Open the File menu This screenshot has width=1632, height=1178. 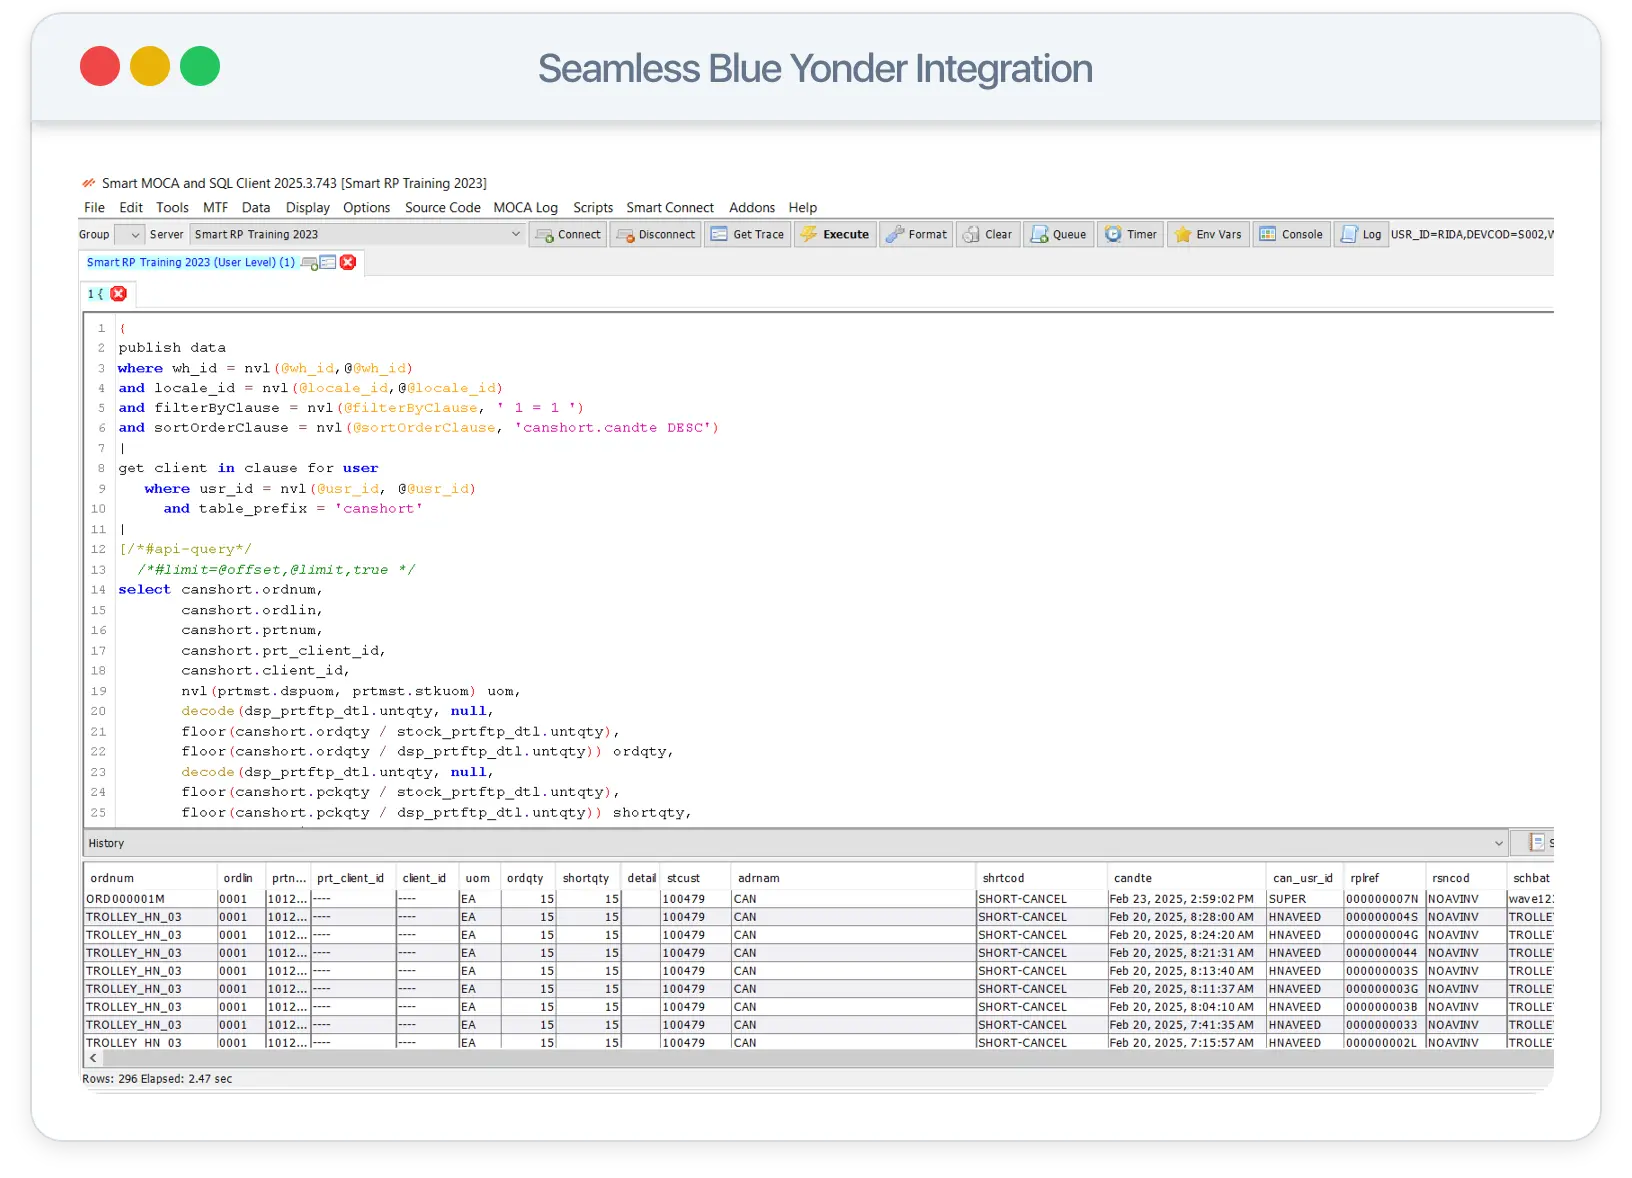(94, 208)
